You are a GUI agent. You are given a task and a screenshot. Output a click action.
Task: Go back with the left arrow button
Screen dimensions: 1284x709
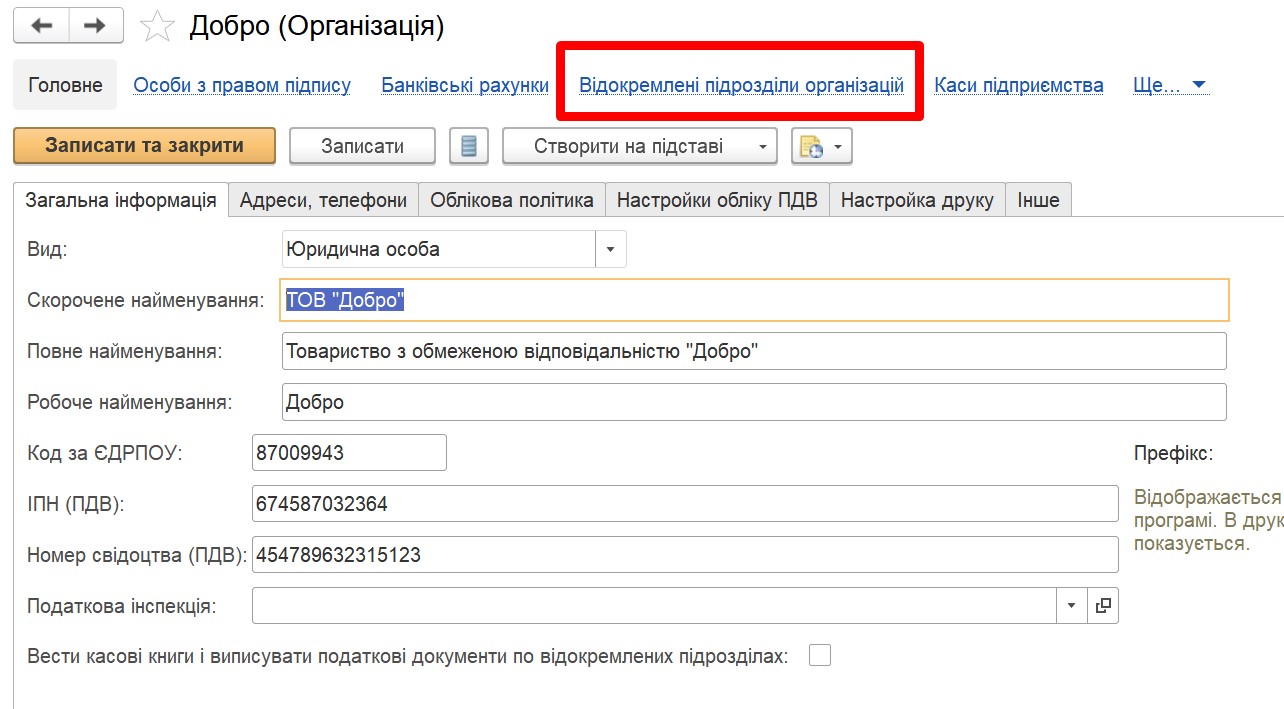click(41, 26)
